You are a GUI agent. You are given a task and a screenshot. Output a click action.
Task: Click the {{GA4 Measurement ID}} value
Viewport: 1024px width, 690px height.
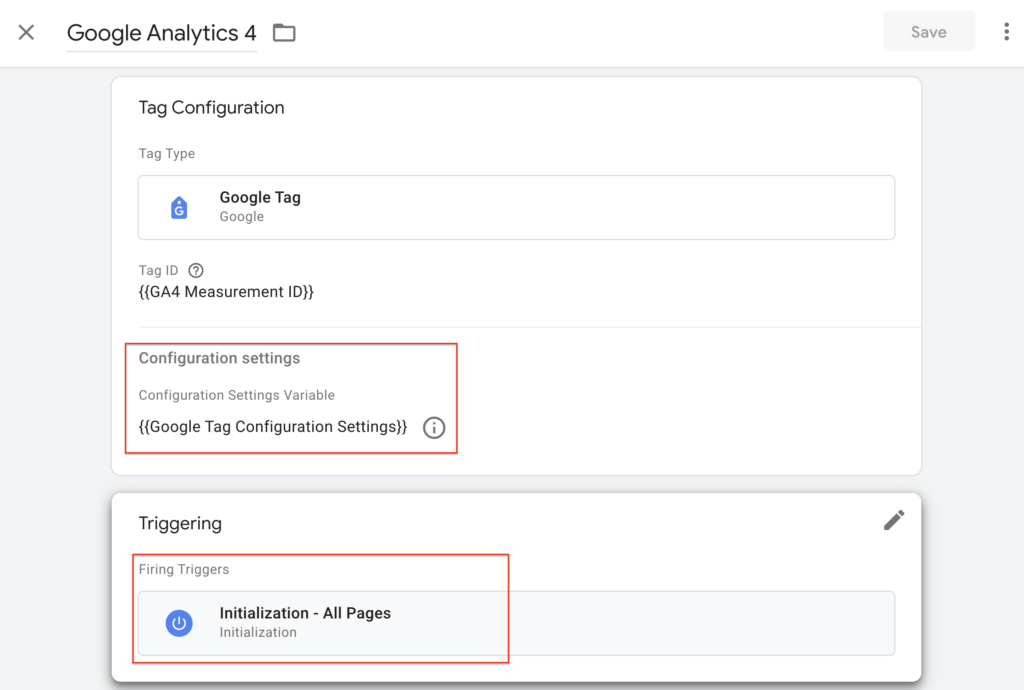(x=226, y=292)
